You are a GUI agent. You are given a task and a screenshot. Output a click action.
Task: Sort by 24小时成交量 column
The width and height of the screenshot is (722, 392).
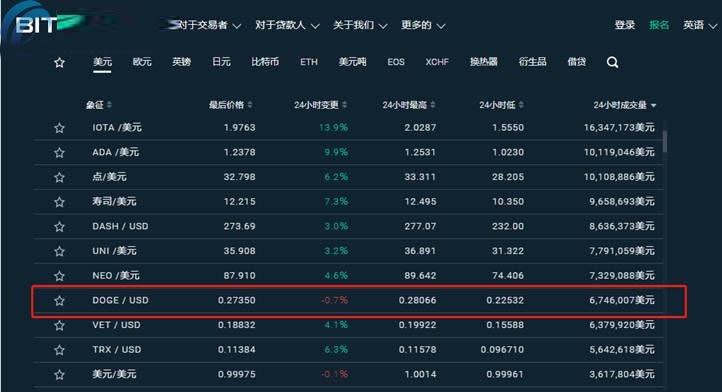624,105
